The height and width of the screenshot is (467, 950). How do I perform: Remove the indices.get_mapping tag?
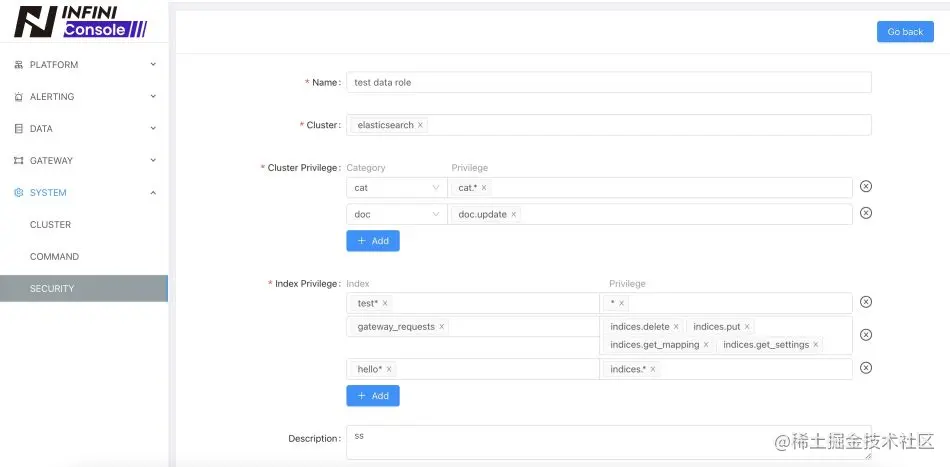tap(706, 345)
